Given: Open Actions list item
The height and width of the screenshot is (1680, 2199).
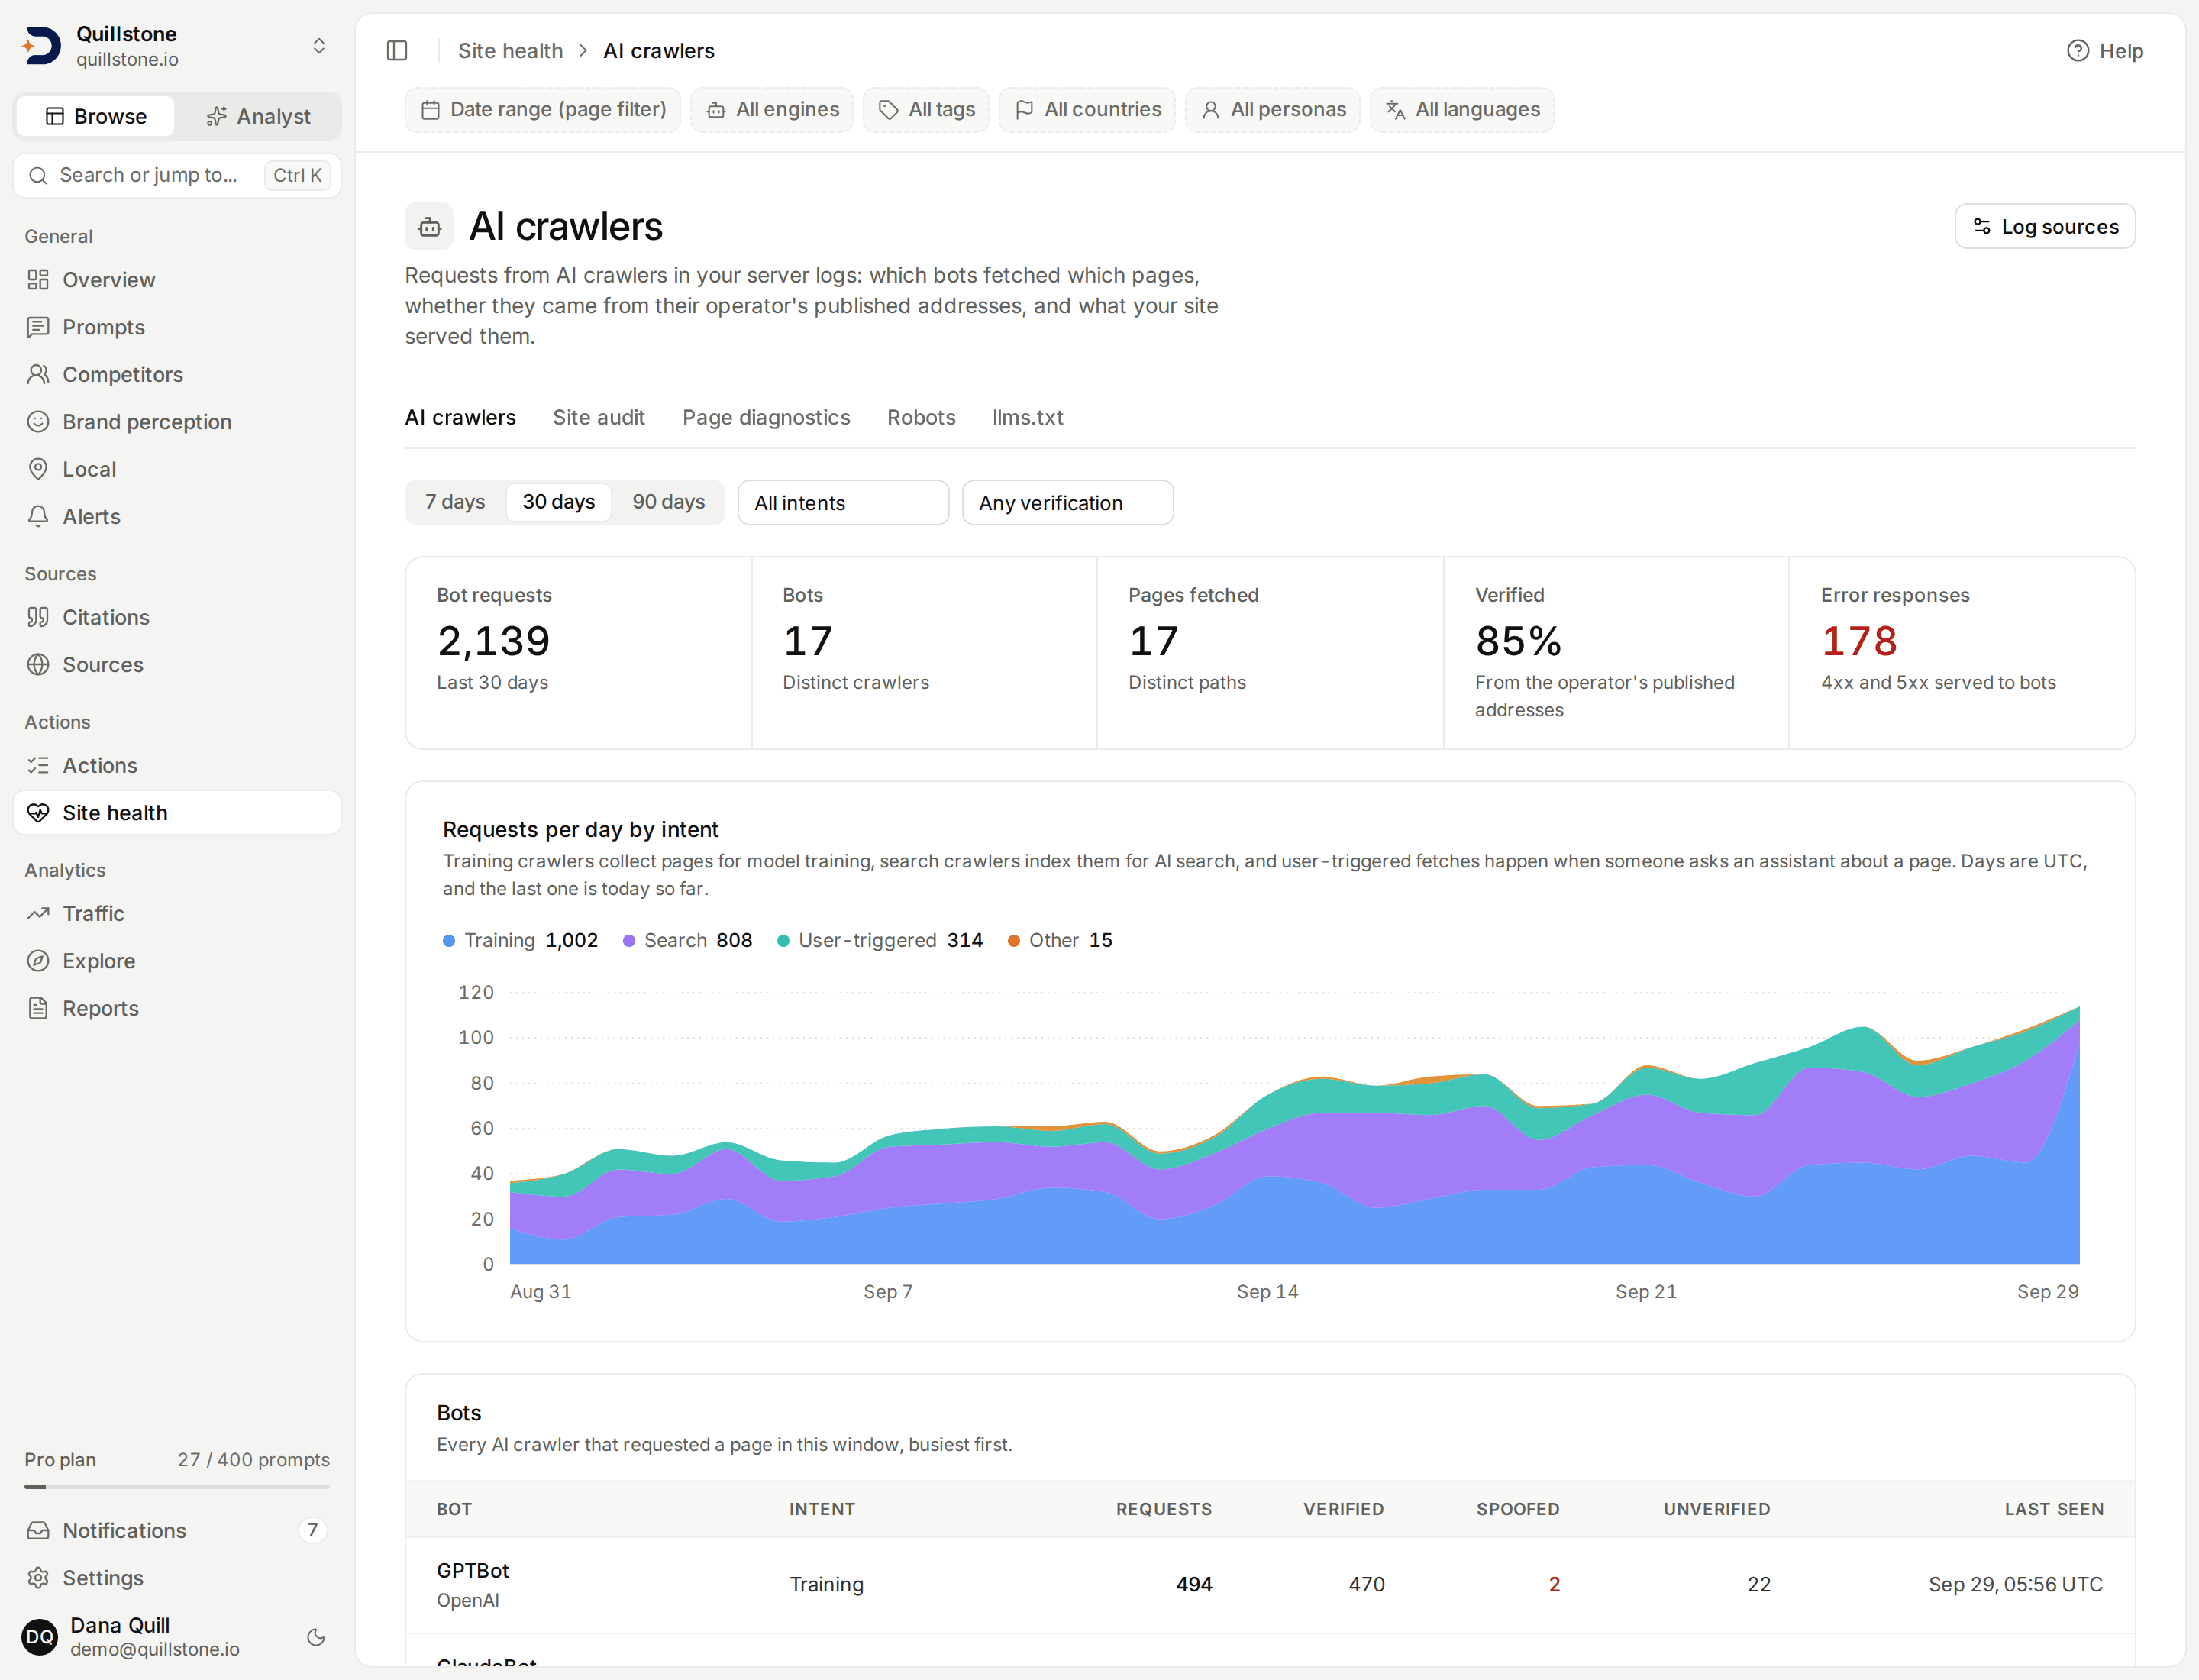Looking at the screenshot, I should pyautogui.click(x=177, y=765).
